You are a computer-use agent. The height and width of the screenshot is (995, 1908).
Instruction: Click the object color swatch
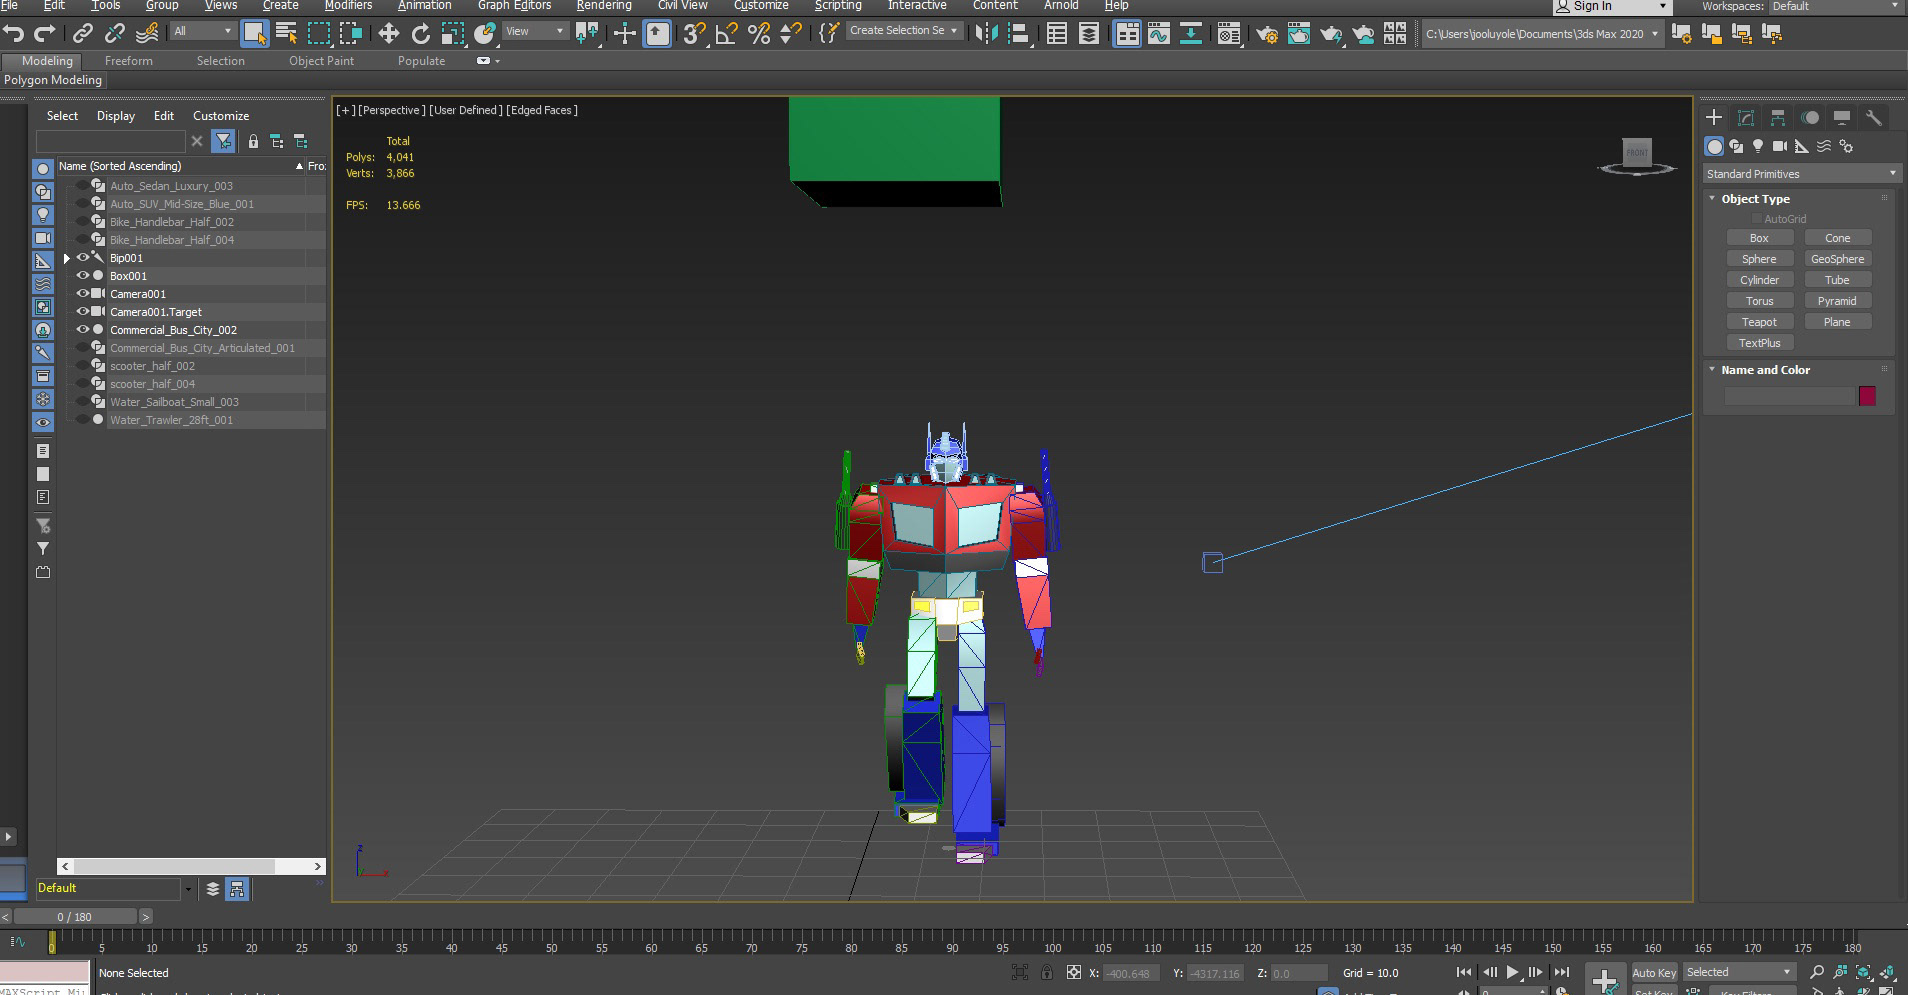point(1867,396)
